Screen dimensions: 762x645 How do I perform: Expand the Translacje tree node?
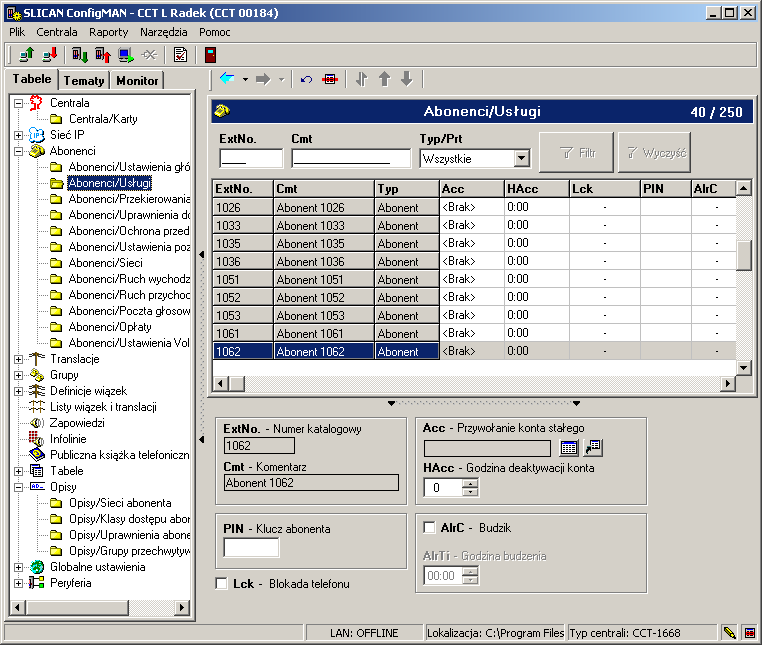click(x=18, y=359)
